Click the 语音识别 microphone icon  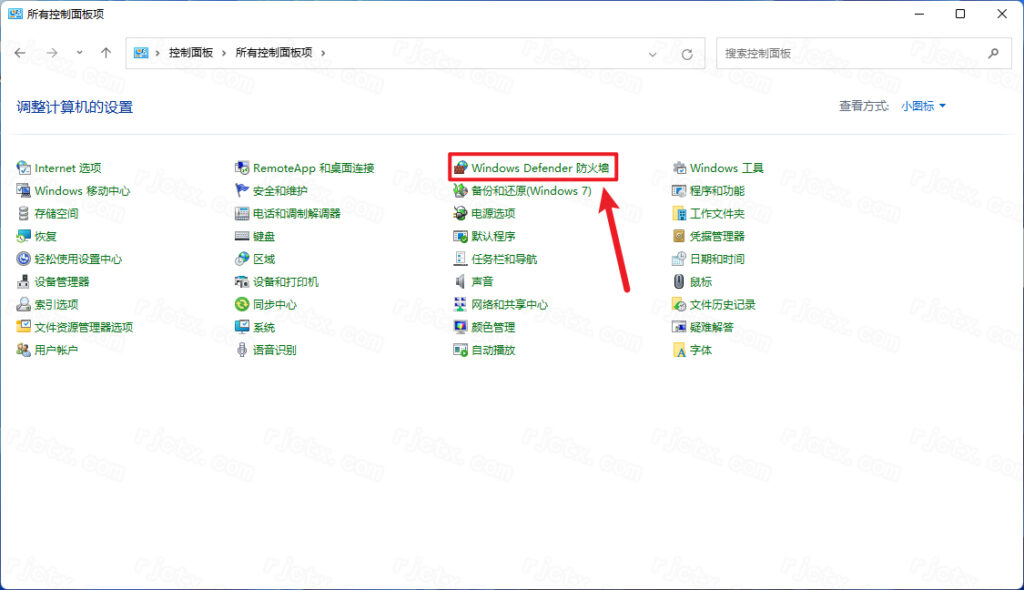[242, 350]
